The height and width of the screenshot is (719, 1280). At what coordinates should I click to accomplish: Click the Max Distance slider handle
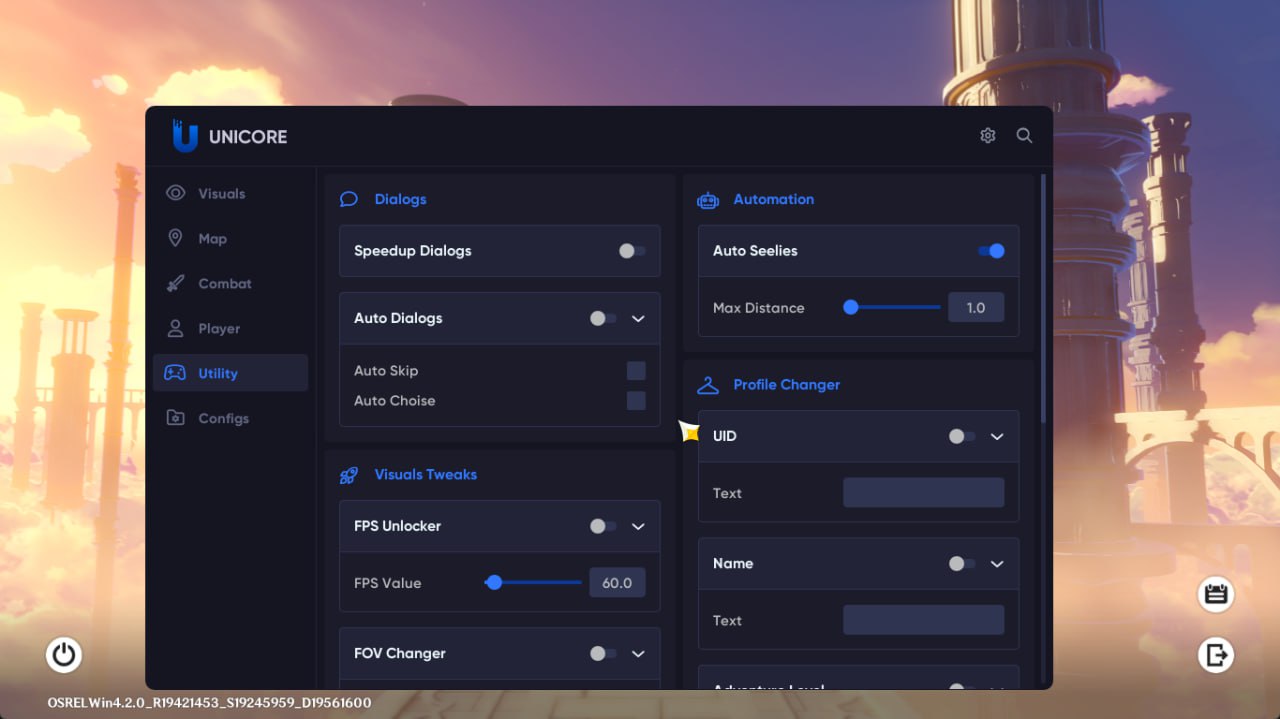[851, 307]
